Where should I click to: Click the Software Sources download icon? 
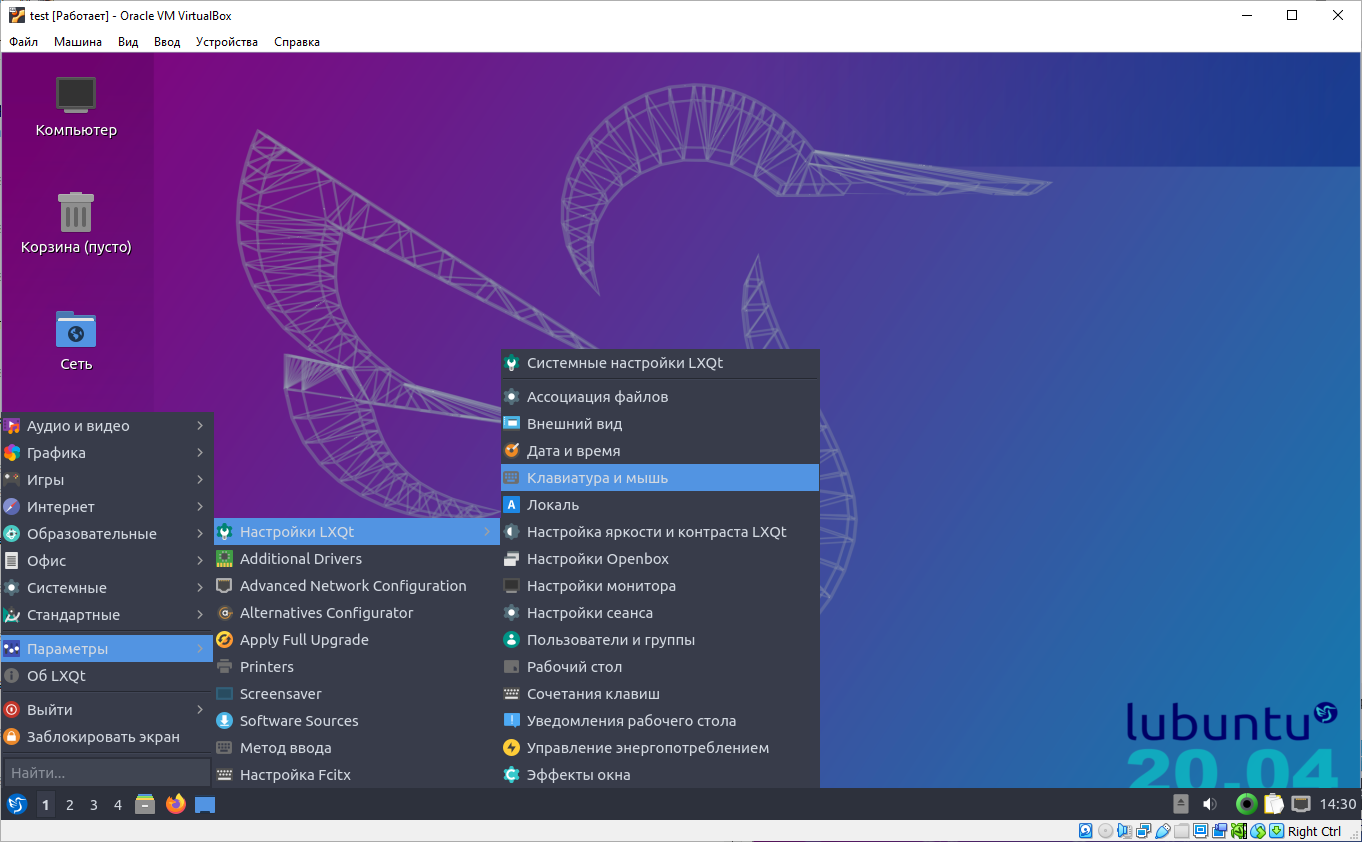pyautogui.click(x=225, y=721)
